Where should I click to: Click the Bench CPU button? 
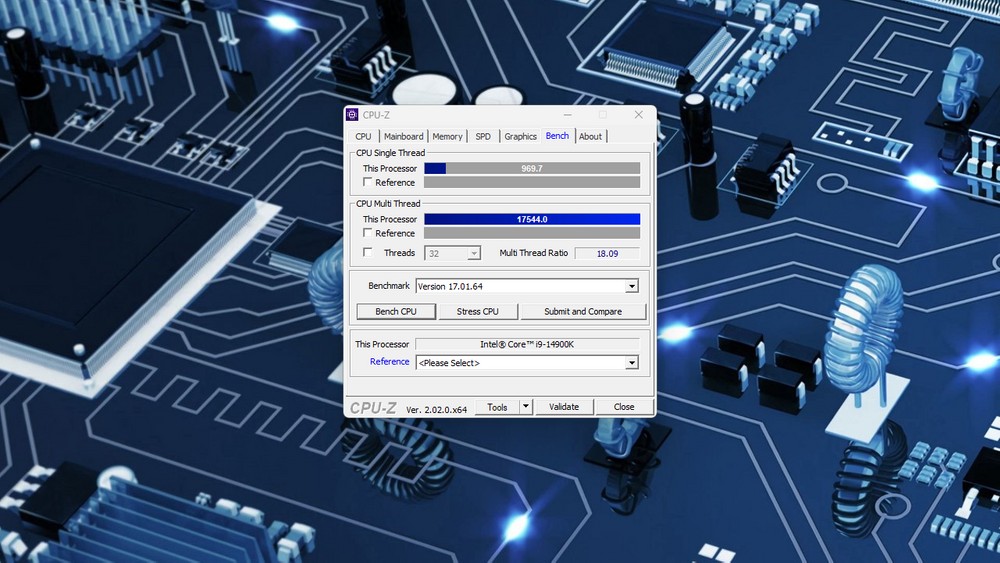(396, 312)
